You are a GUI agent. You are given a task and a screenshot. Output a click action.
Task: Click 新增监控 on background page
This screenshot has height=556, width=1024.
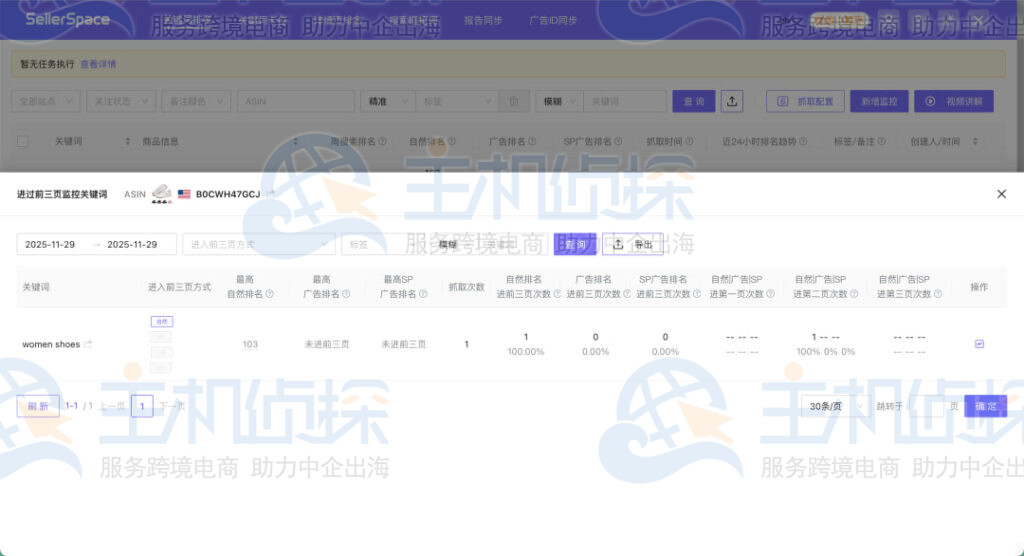[x=879, y=101]
